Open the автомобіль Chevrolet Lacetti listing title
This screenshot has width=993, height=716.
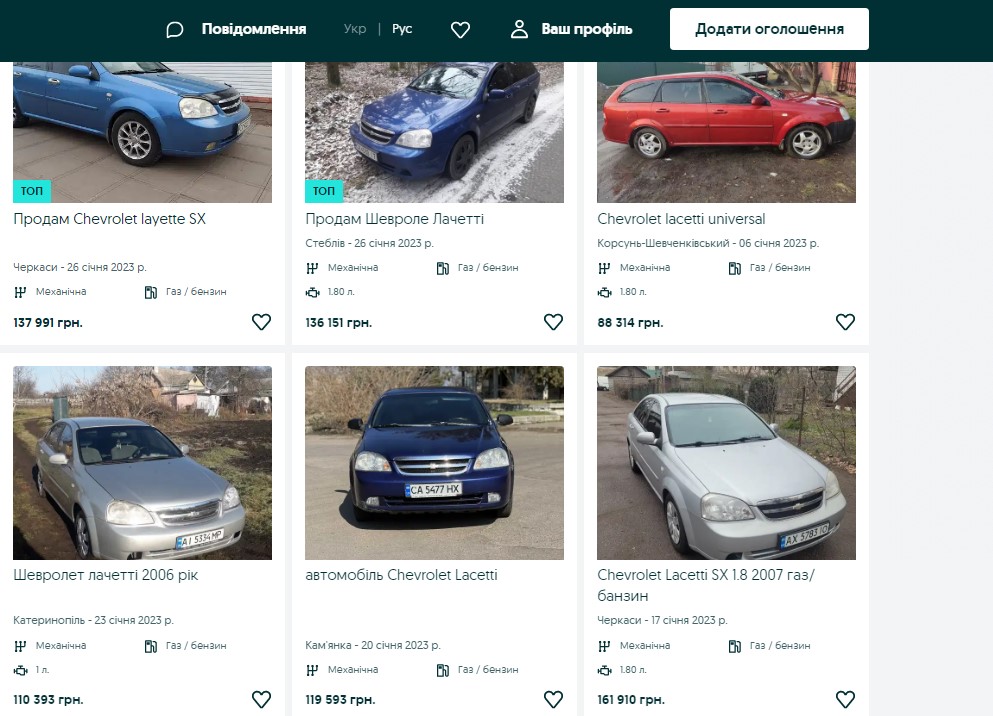402,575
